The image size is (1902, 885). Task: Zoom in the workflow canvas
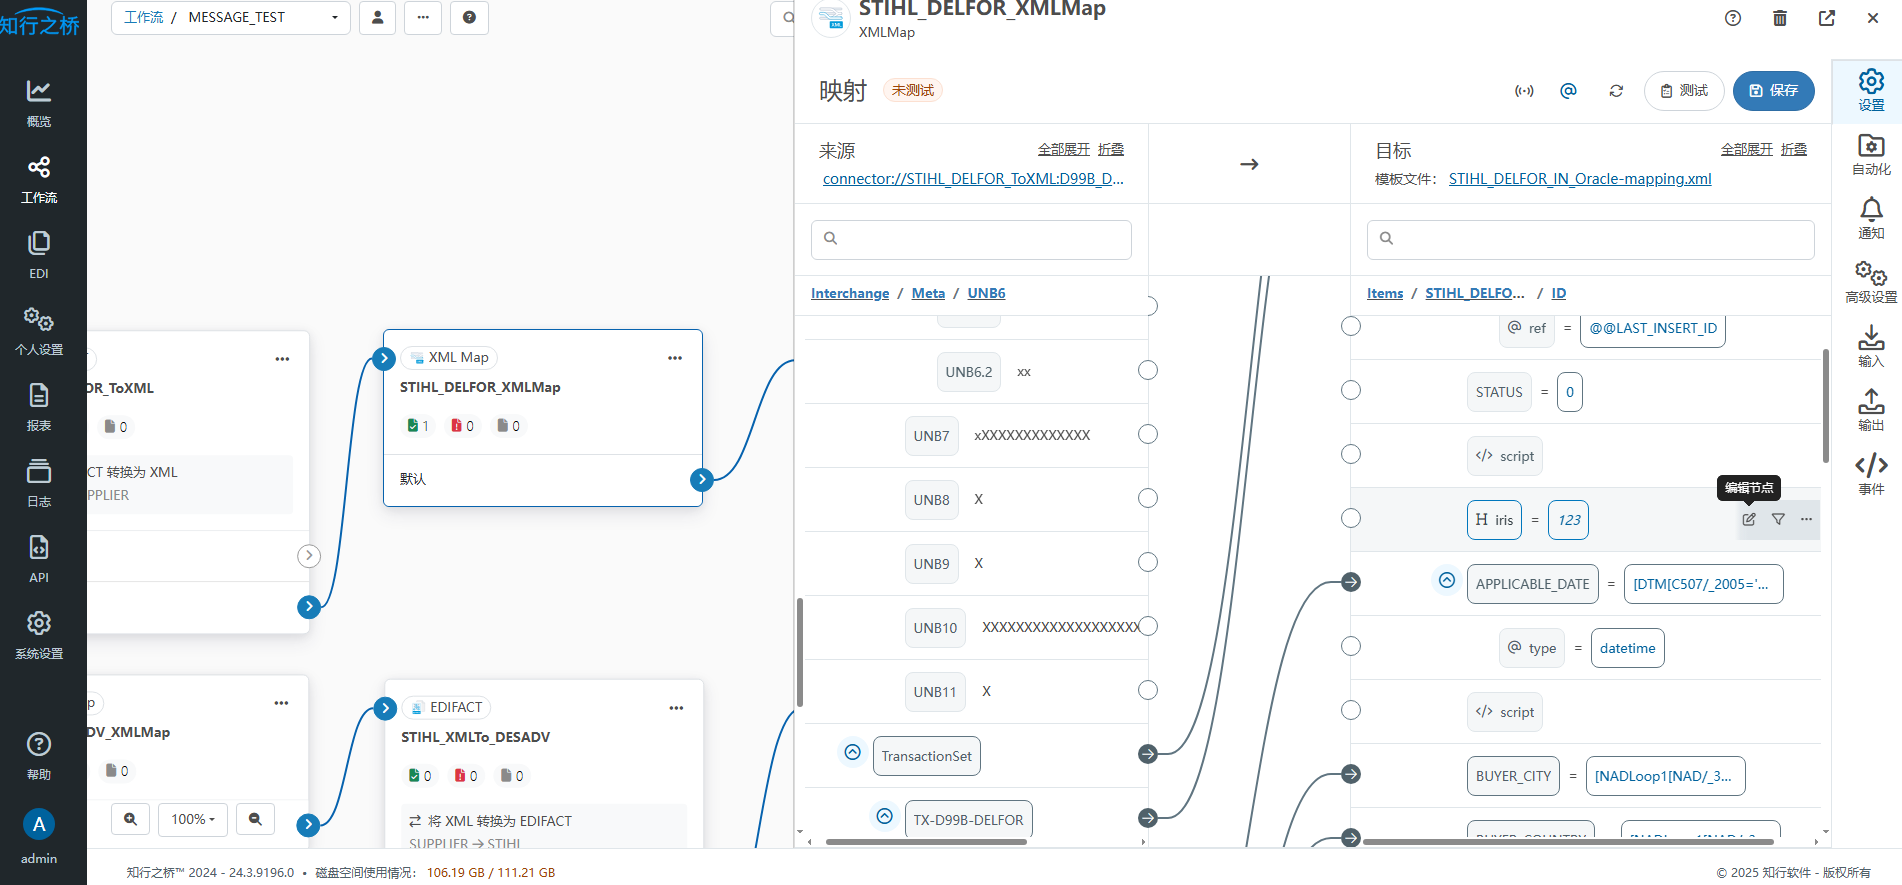click(x=131, y=819)
